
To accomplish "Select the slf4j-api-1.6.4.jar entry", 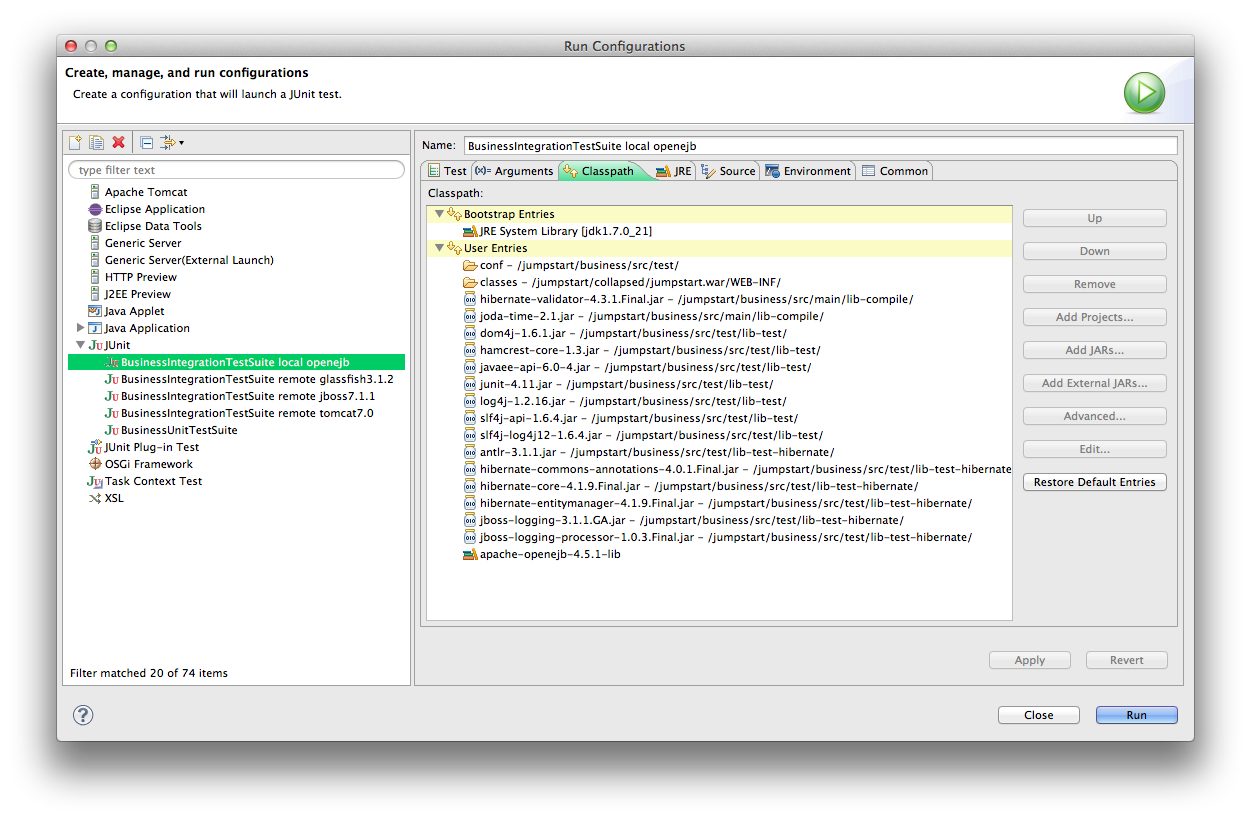I will [x=639, y=418].
